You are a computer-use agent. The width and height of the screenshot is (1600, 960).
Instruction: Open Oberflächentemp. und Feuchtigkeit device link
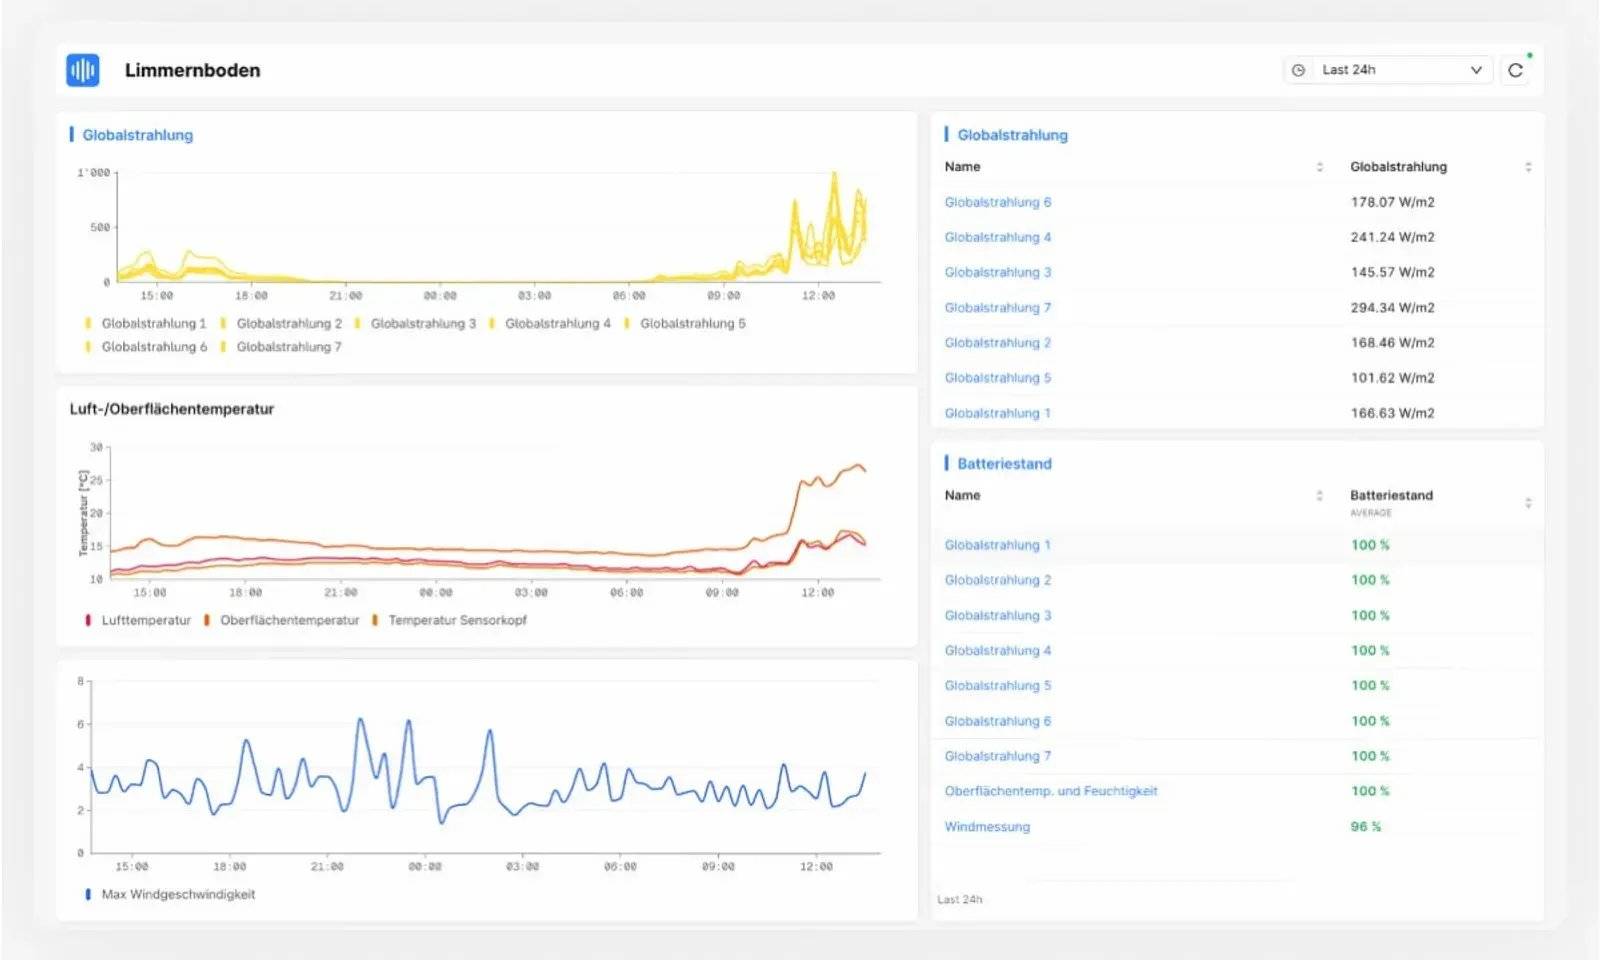(x=1051, y=791)
